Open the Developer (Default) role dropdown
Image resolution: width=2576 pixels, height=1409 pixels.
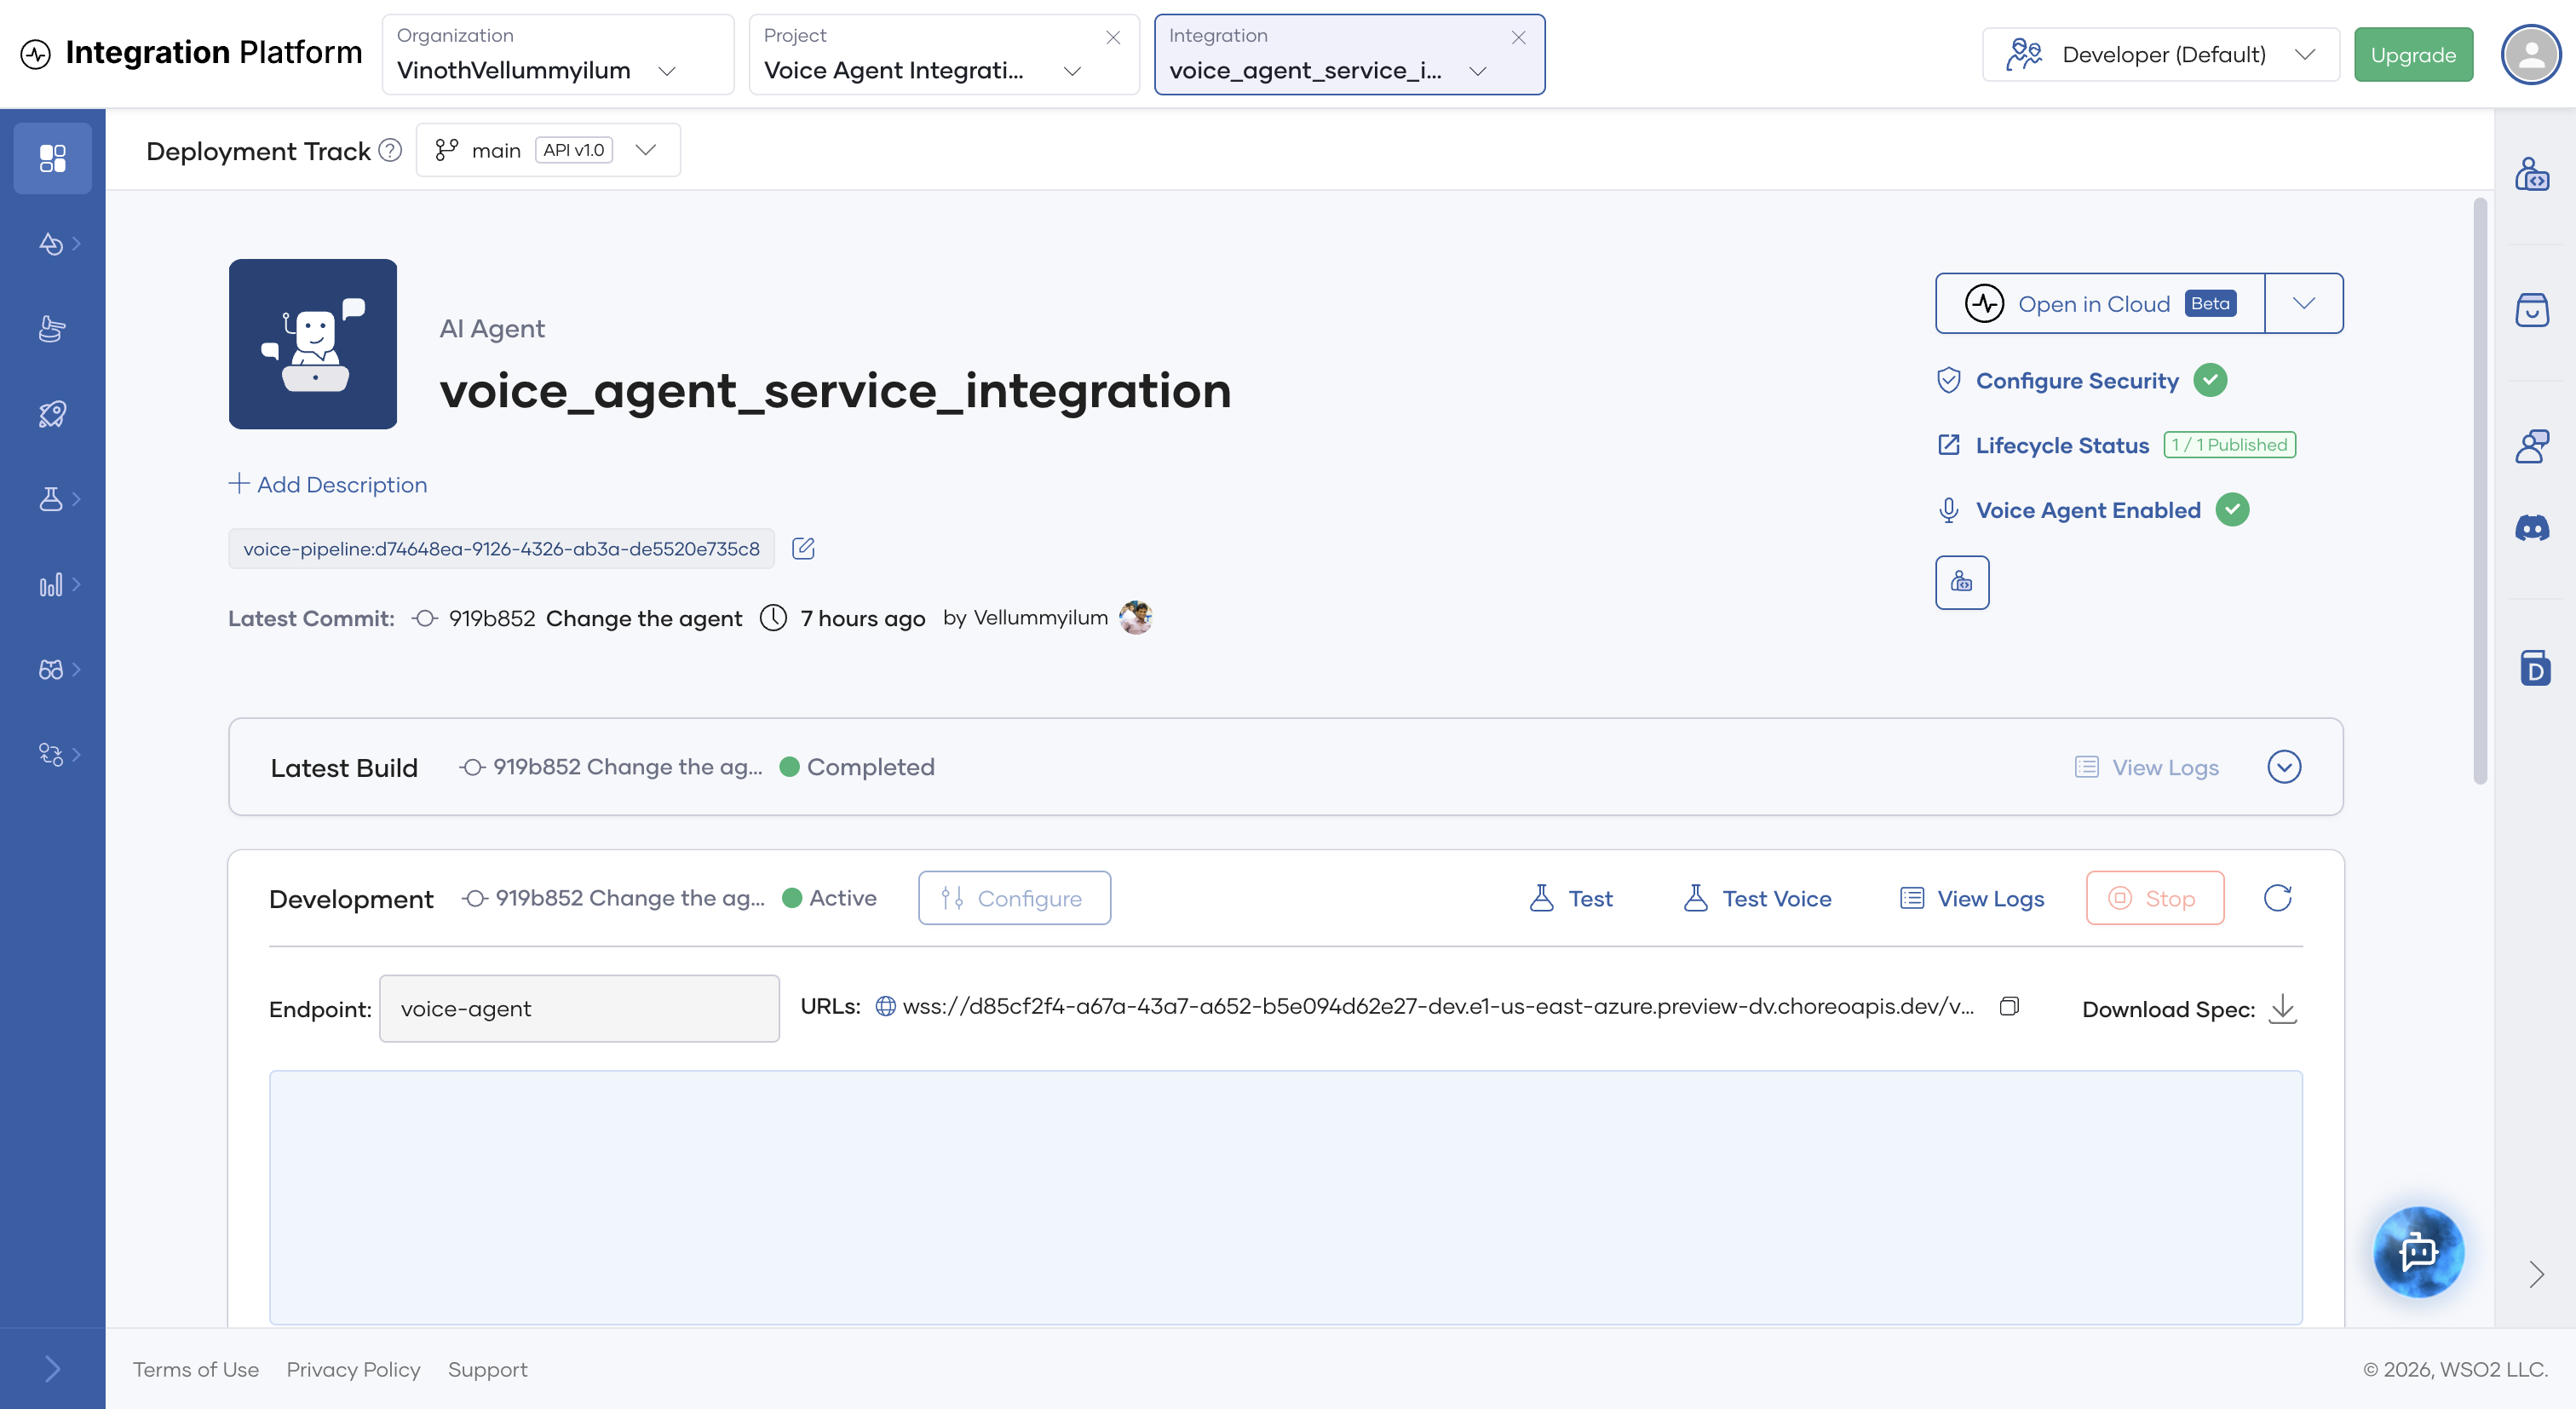[2160, 54]
